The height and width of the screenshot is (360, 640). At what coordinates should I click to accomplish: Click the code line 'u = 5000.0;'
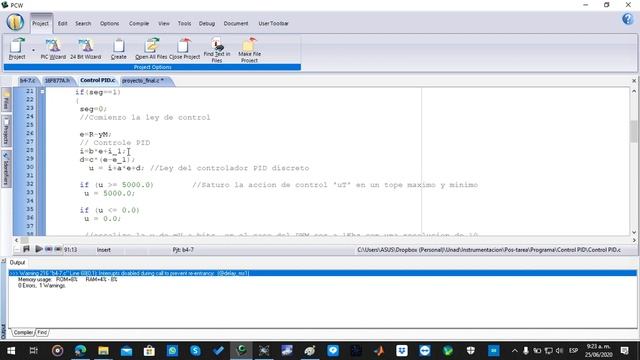click(109, 193)
